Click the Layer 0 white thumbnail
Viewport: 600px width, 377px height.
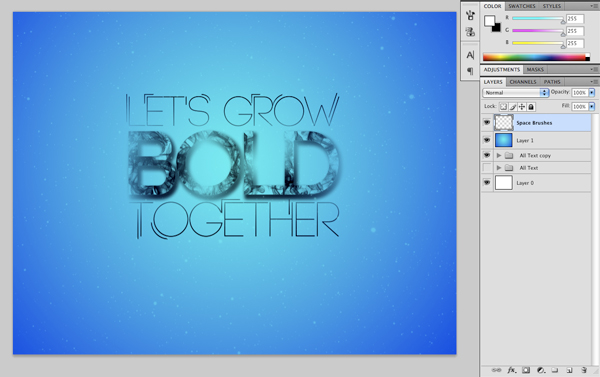504,183
